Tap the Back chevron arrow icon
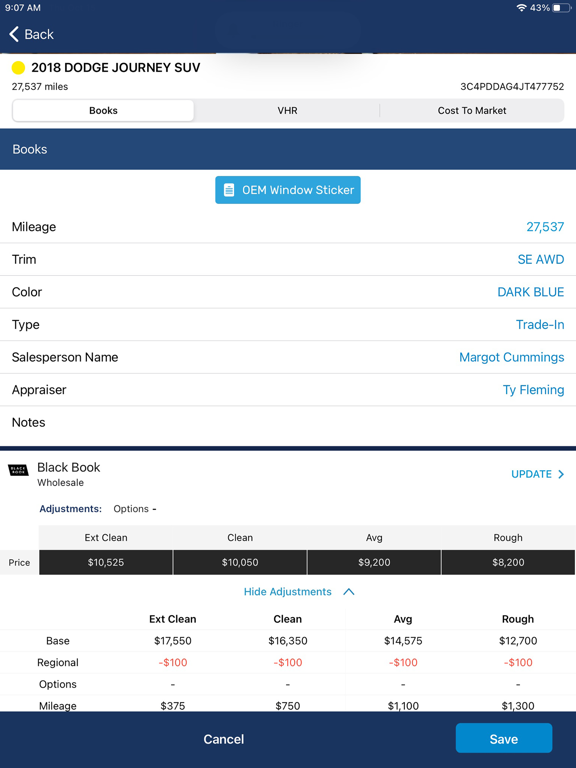Viewport: 576px width, 768px height. (x=14, y=34)
